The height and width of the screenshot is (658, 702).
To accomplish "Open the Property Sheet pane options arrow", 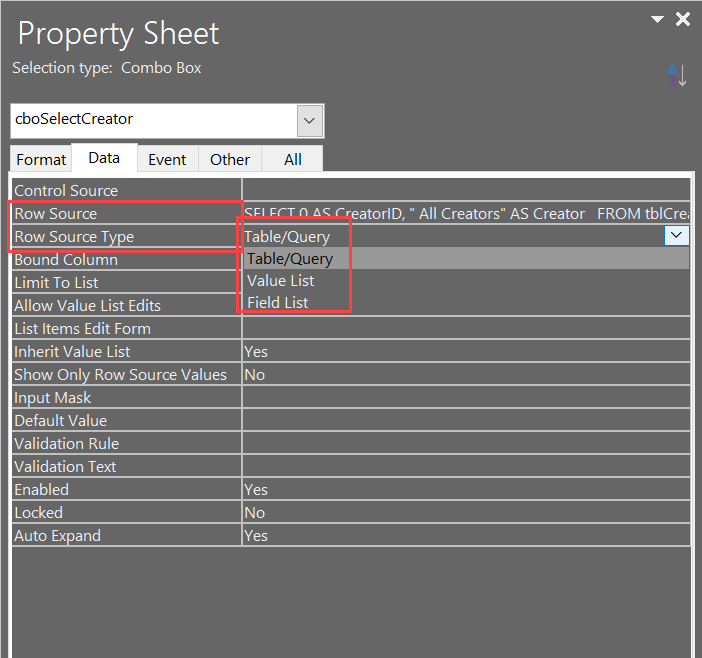I will [x=657, y=19].
